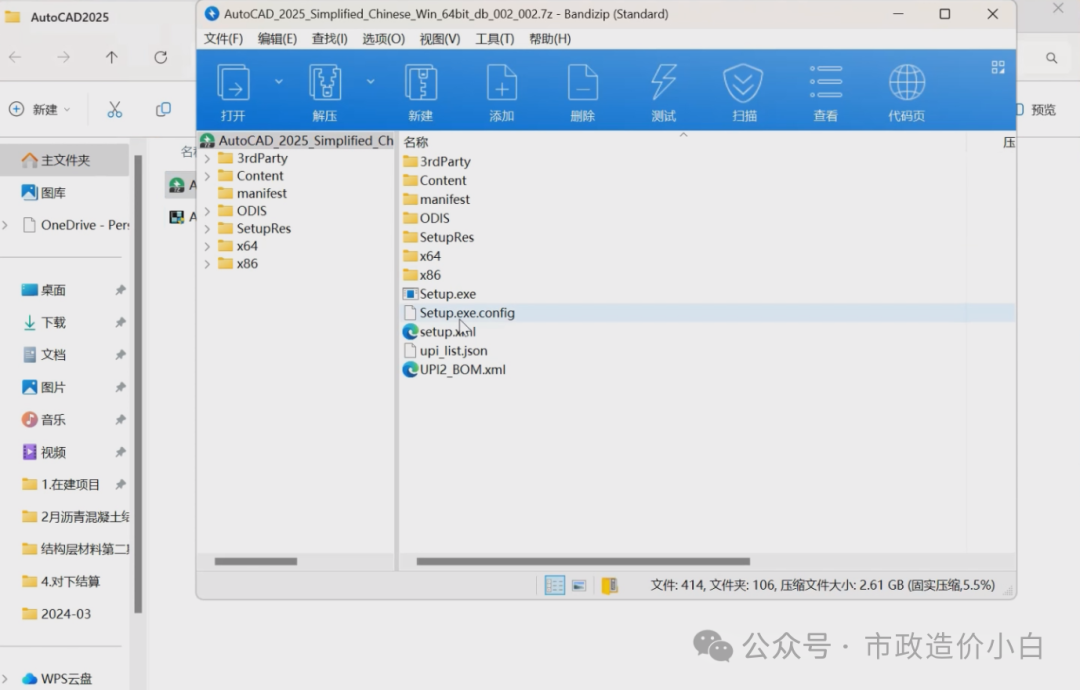Open the 文件(F) menu
This screenshot has width=1080, height=690.
point(223,39)
